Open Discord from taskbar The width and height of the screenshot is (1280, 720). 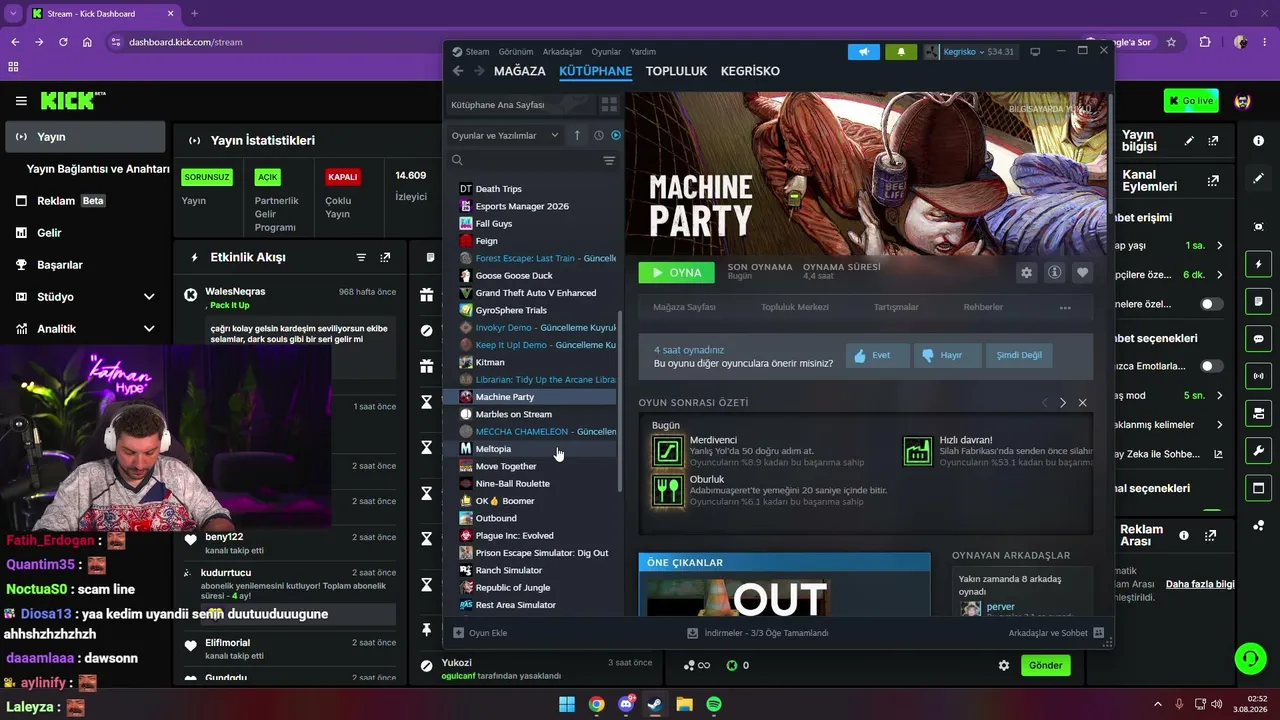[627, 704]
